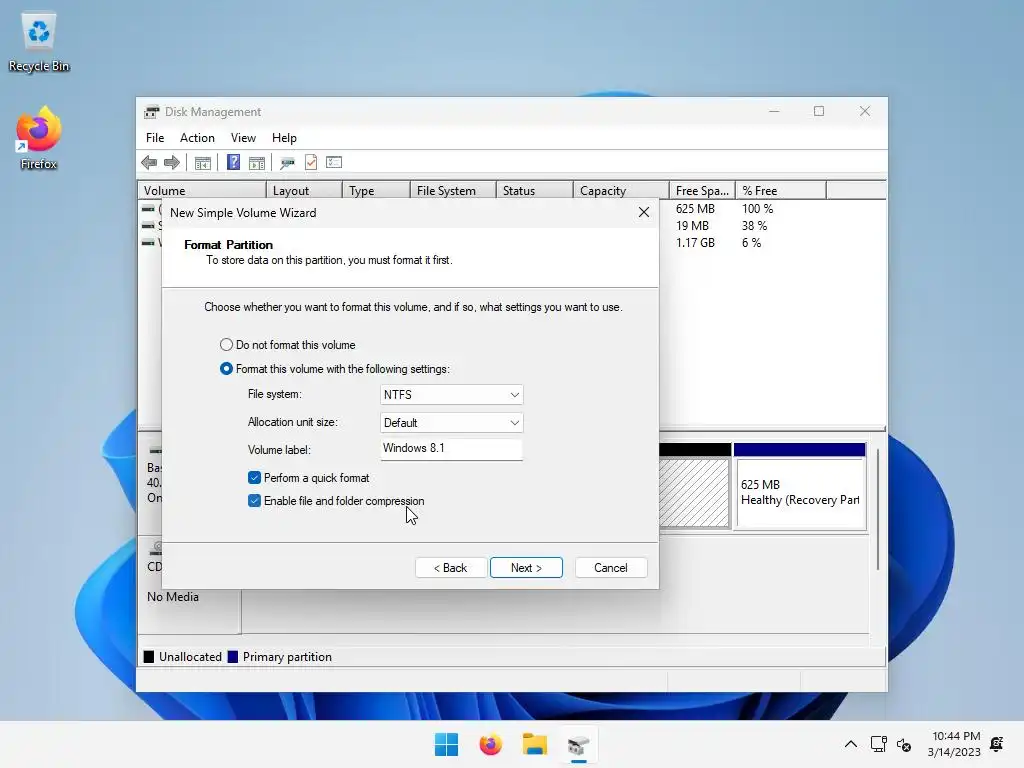Open the File menu

tap(155, 138)
